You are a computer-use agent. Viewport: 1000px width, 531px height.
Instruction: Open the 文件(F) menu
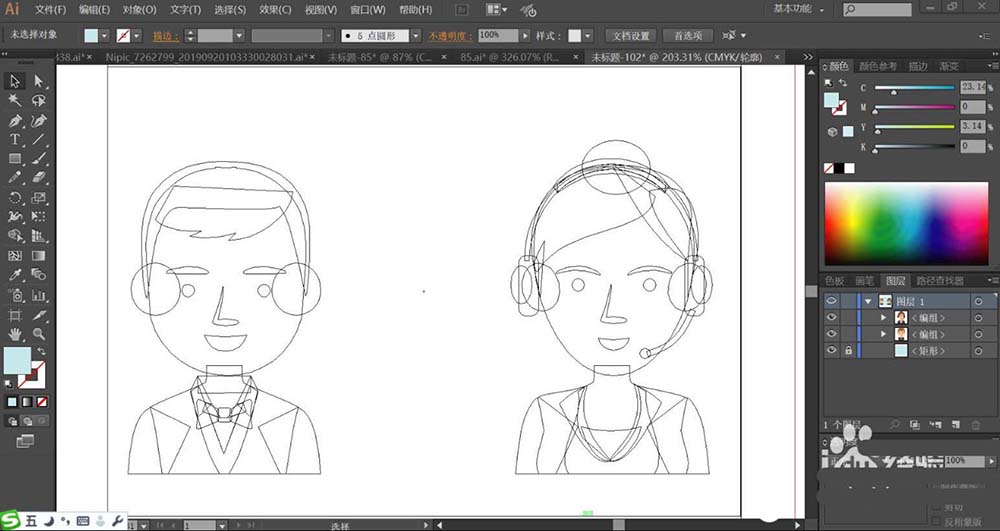pyautogui.click(x=50, y=10)
